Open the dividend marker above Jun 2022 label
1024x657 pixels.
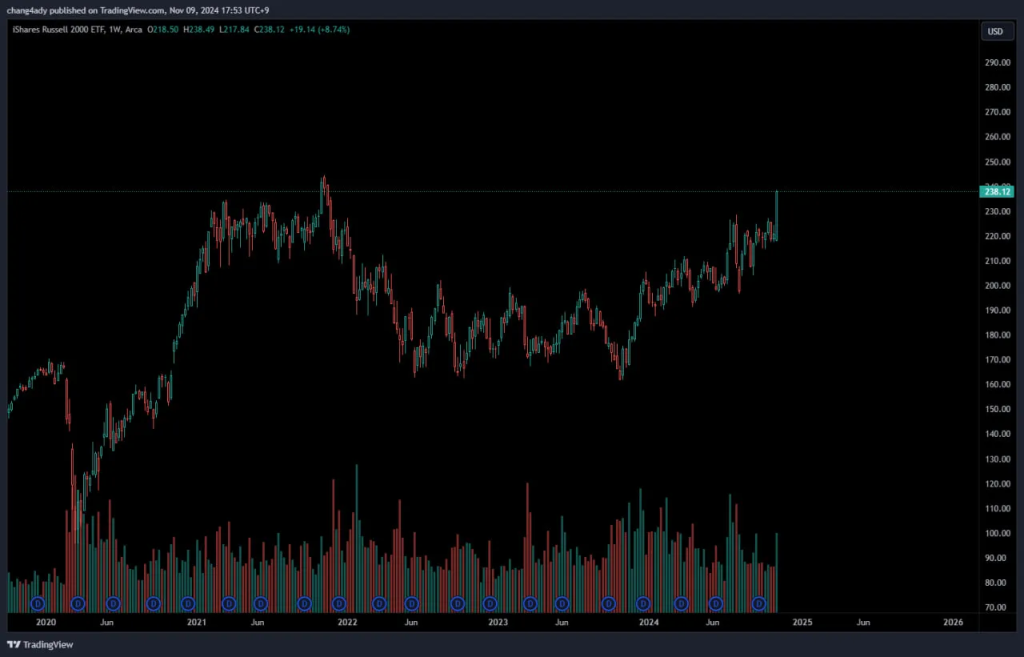point(411,604)
